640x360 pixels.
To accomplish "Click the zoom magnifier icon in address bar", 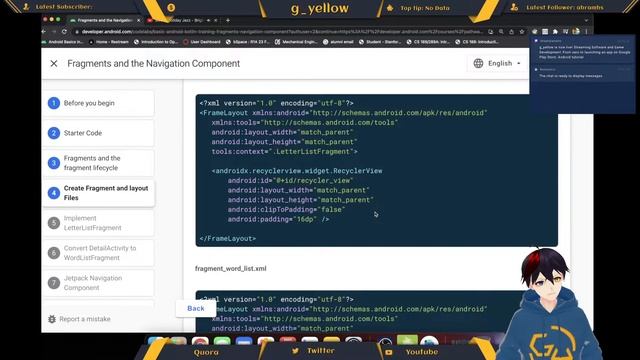I will tap(501, 31).
